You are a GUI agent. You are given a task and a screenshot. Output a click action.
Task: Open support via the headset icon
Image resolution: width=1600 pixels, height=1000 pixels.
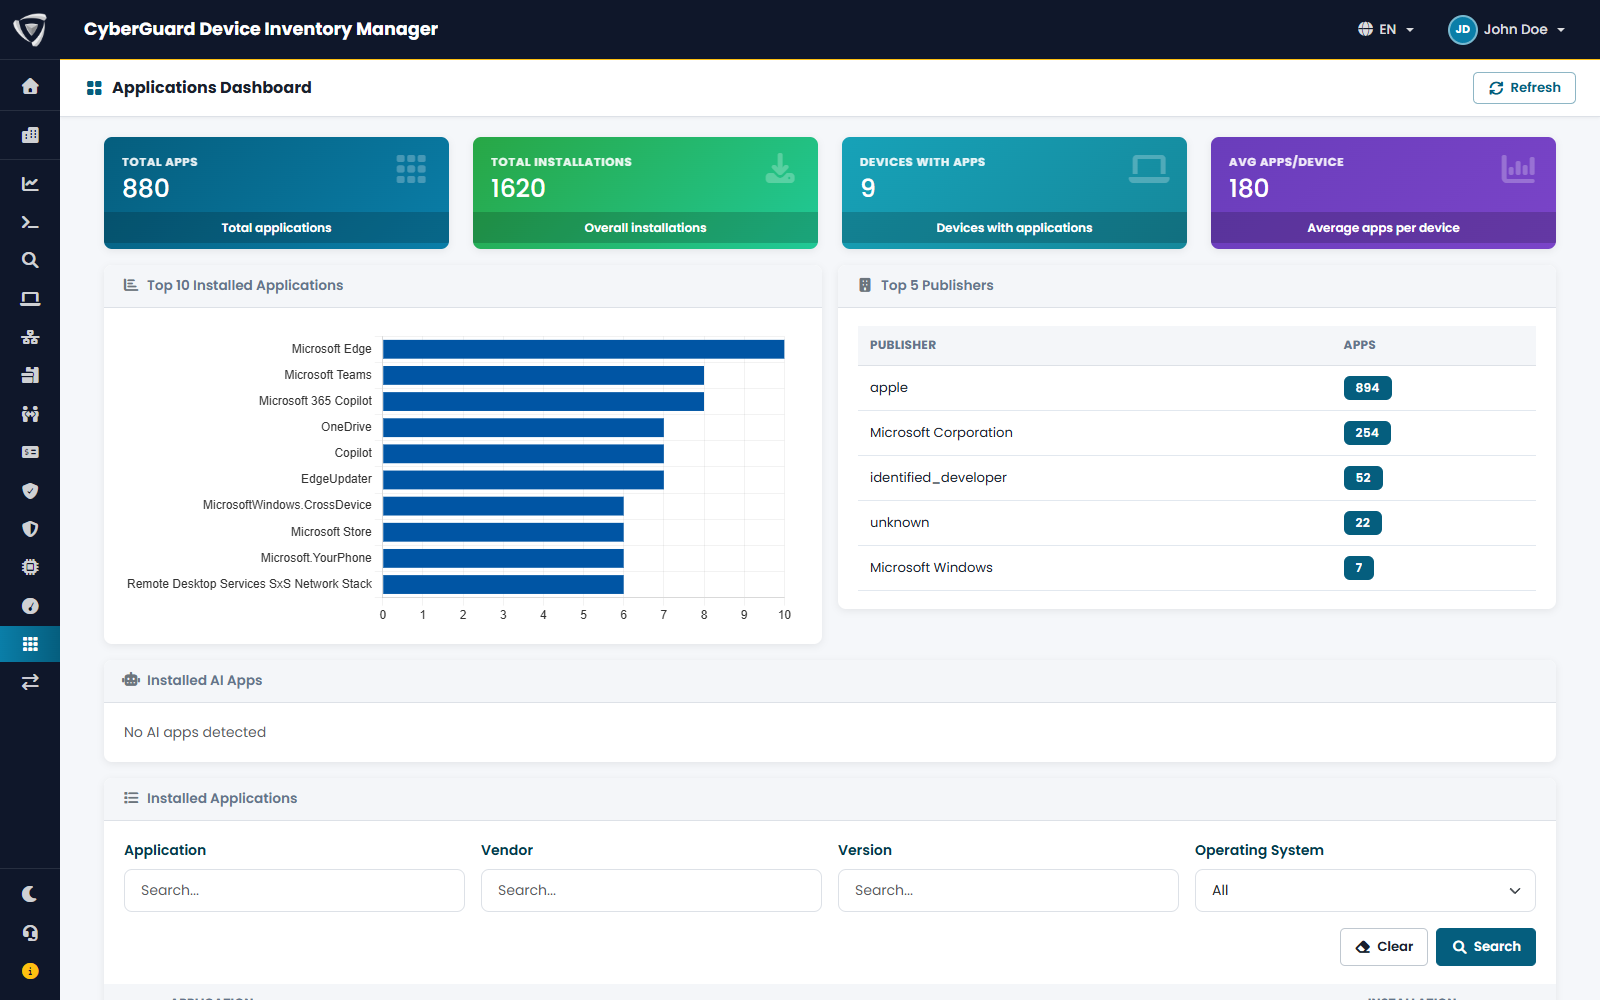point(30,933)
